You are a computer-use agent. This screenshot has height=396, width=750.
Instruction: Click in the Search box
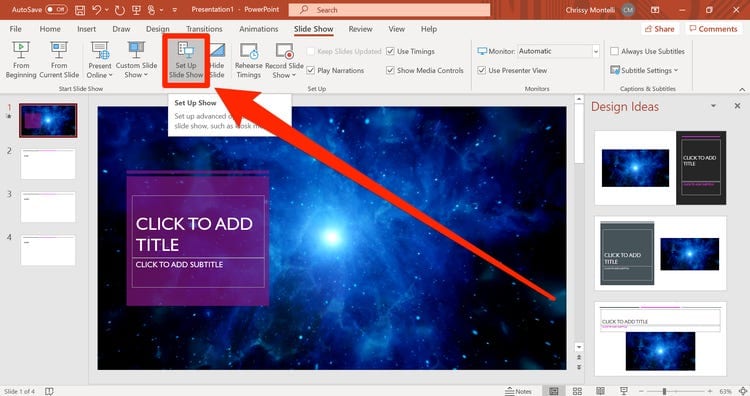click(x=389, y=10)
